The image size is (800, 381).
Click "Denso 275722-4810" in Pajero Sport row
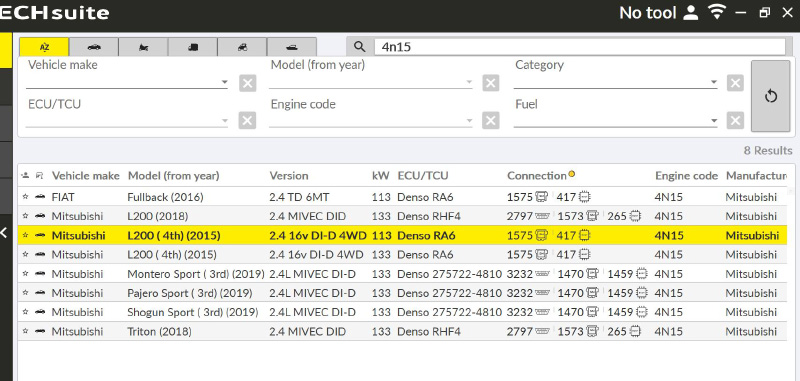click(x=449, y=293)
